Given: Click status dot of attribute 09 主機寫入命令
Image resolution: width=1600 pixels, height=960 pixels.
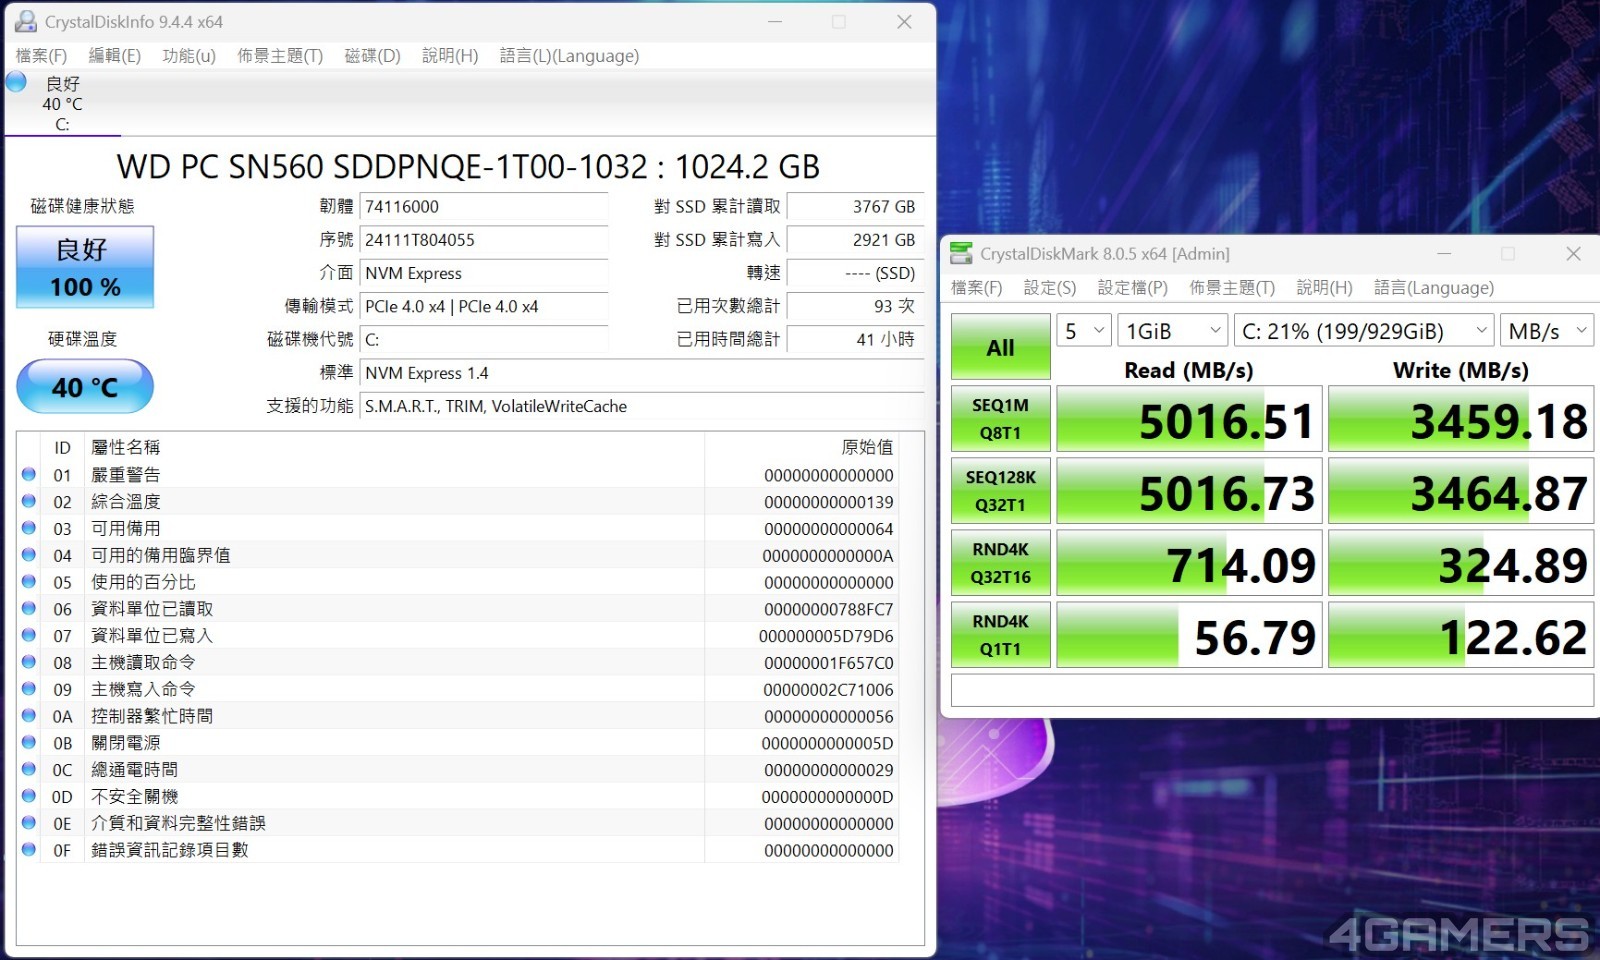Looking at the screenshot, I should 29,689.
